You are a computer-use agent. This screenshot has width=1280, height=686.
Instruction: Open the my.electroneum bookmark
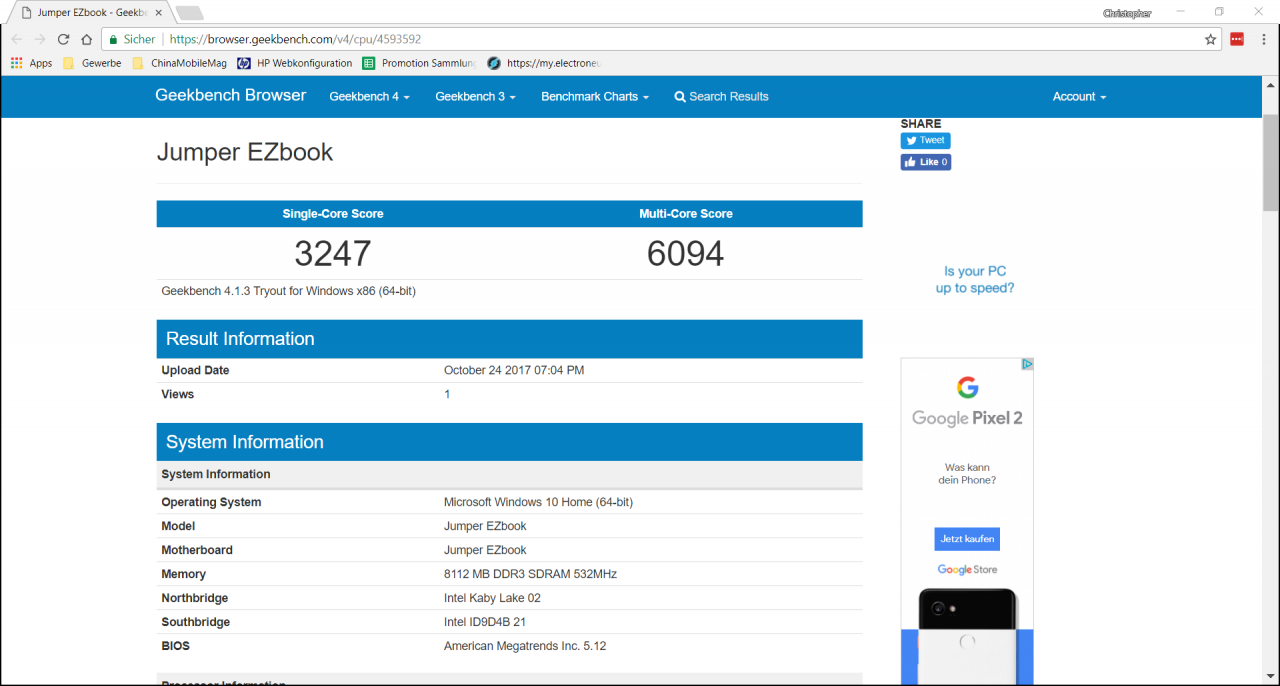544,63
